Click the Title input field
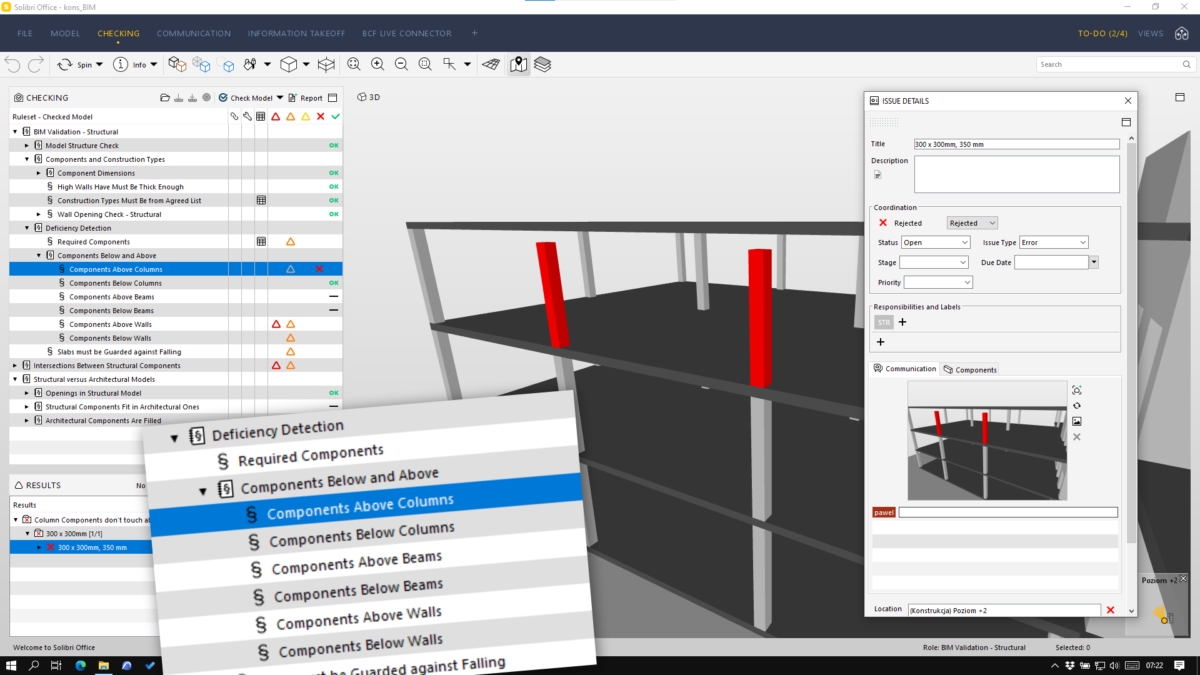1200x675 pixels. 1016,144
